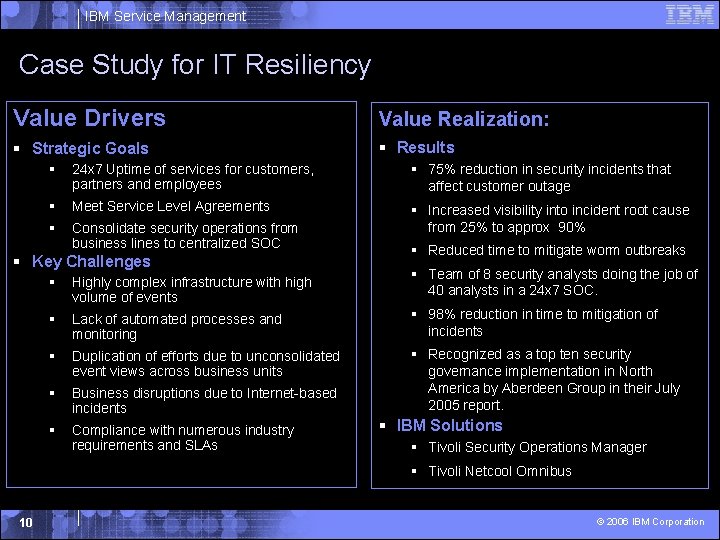The image size is (720, 540).
Task: Click 'Recognized as a top ten security' bullet
Action: pyautogui.click(x=554, y=380)
